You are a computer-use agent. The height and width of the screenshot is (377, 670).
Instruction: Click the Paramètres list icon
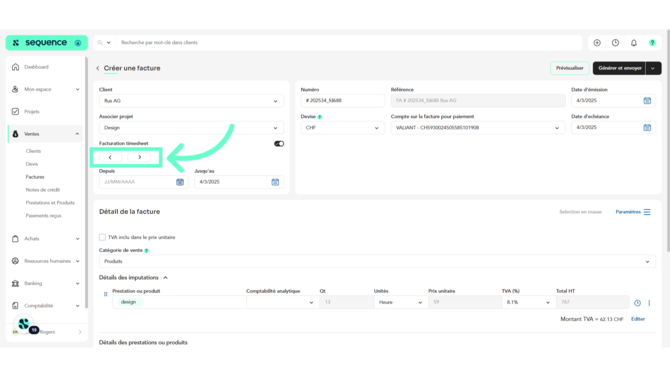(647, 212)
